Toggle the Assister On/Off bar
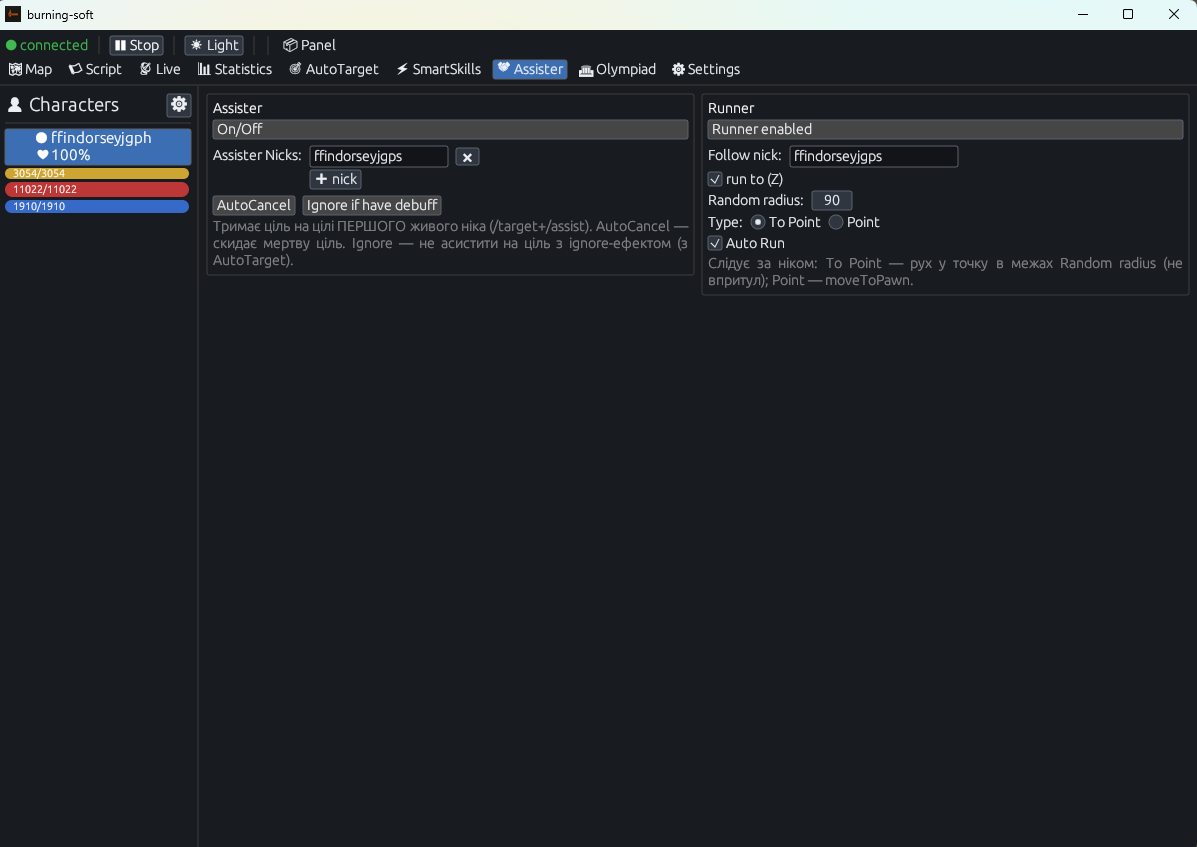The image size is (1197, 847). point(450,129)
